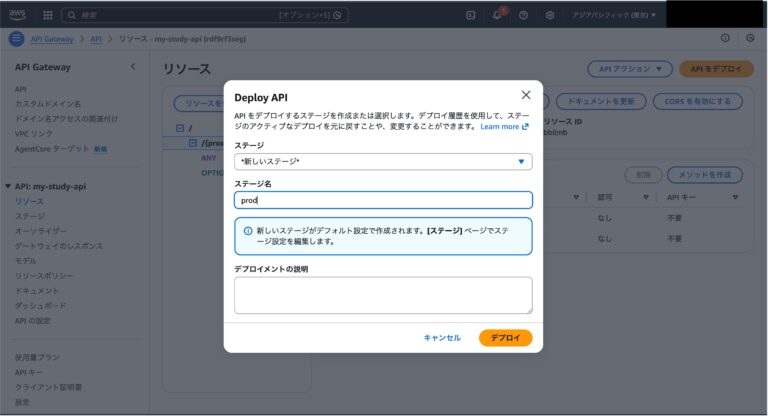768x416 pixels.
Task: Open the settings gear in the header
Action: pyautogui.click(x=550, y=15)
